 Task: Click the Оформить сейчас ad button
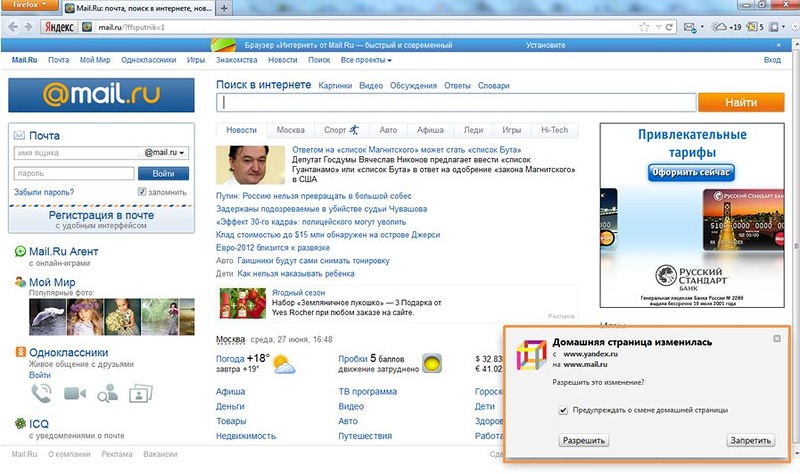pyautogui.click(x=691, y=172)
